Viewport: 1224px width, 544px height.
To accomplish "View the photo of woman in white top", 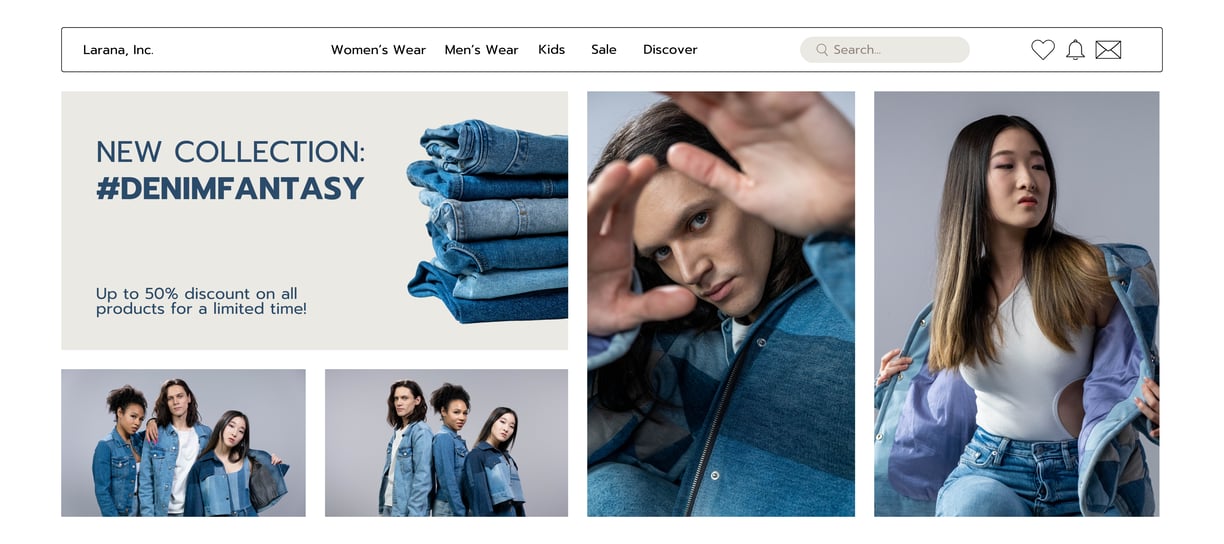I will [x=1017, y=304].
